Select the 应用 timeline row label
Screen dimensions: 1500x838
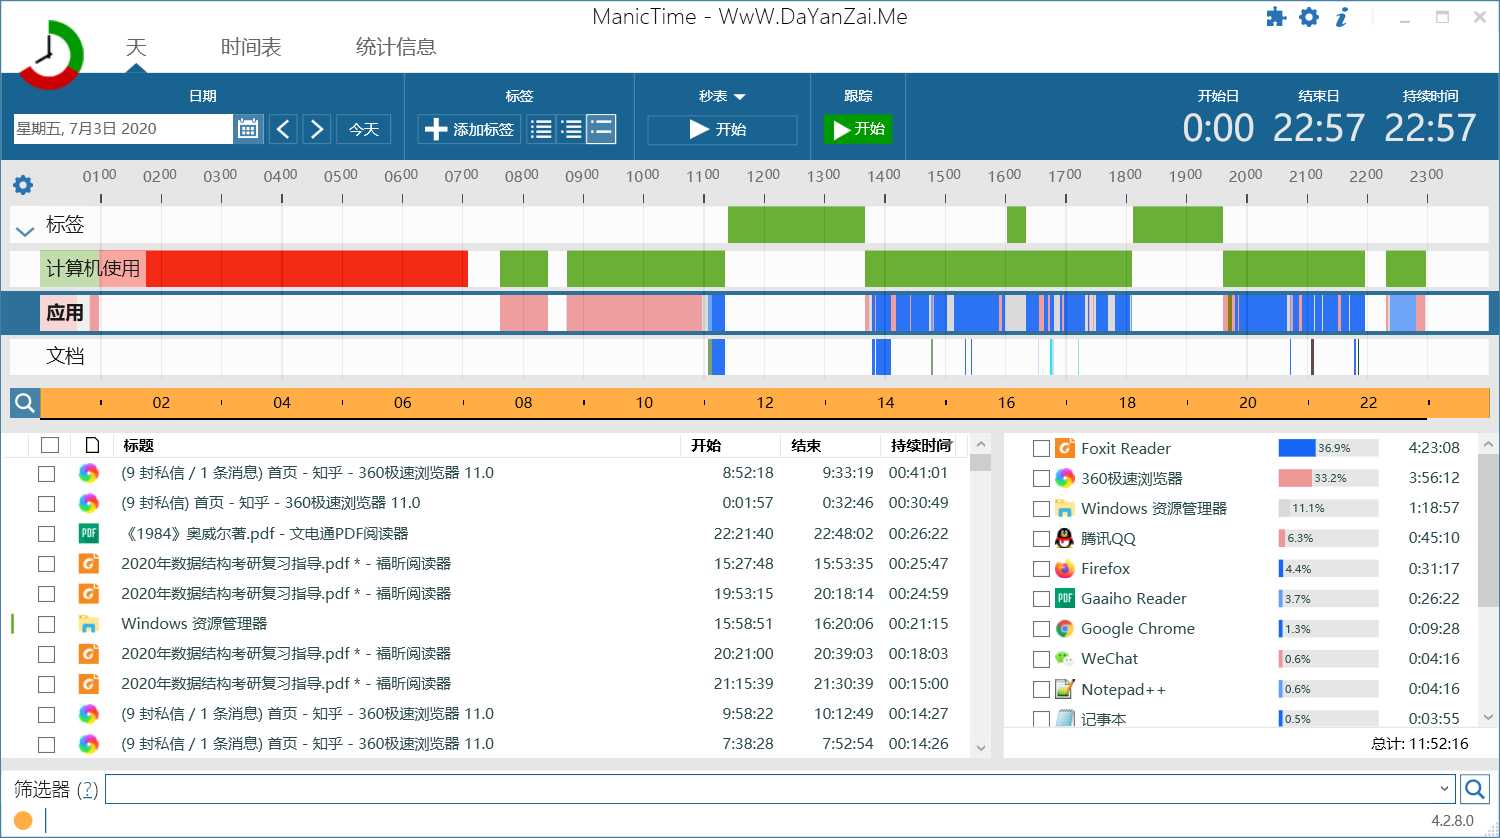click(x=65, y=313)
